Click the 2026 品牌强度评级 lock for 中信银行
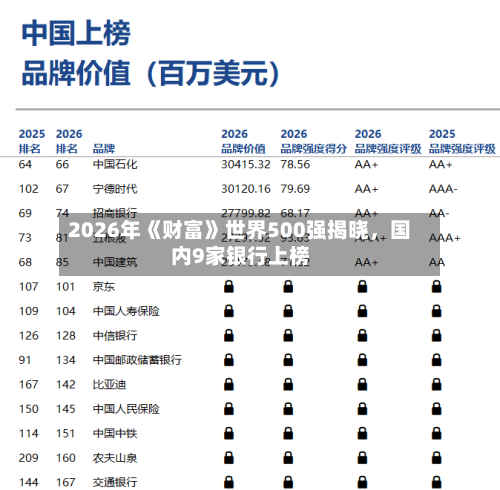Viewport: 500px width, 490px height. (362, 336)
